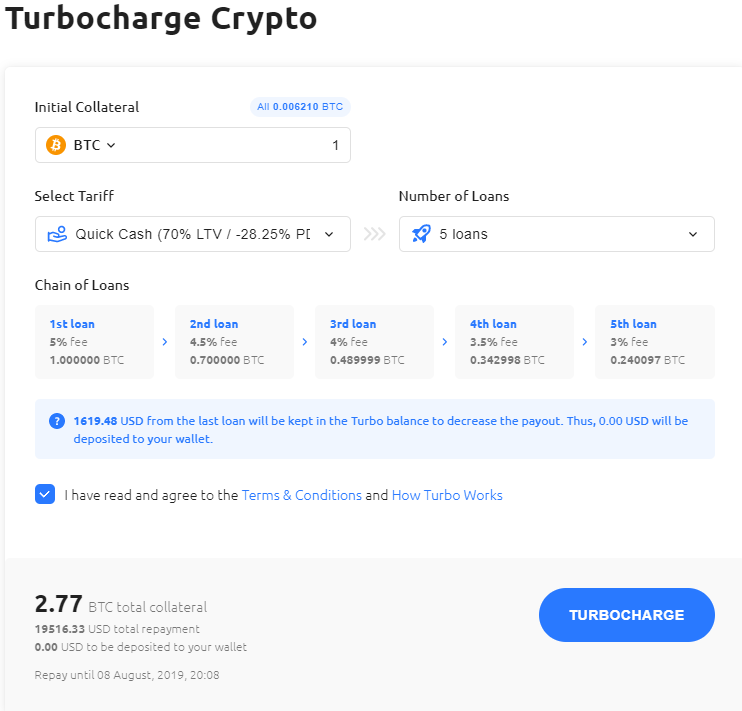
Task: Click the TURBOCHARGE button
Action: pyautogui.click(x=627, y=615)
